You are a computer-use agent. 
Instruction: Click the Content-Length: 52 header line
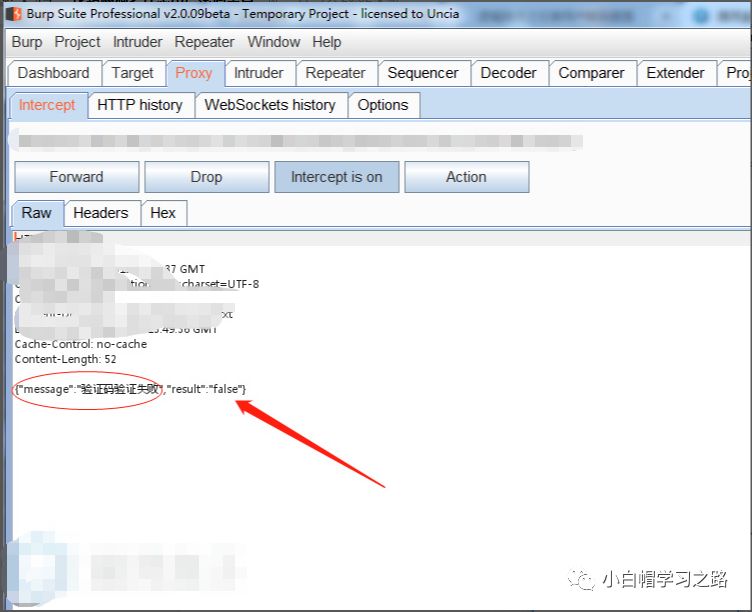(66, 359)
